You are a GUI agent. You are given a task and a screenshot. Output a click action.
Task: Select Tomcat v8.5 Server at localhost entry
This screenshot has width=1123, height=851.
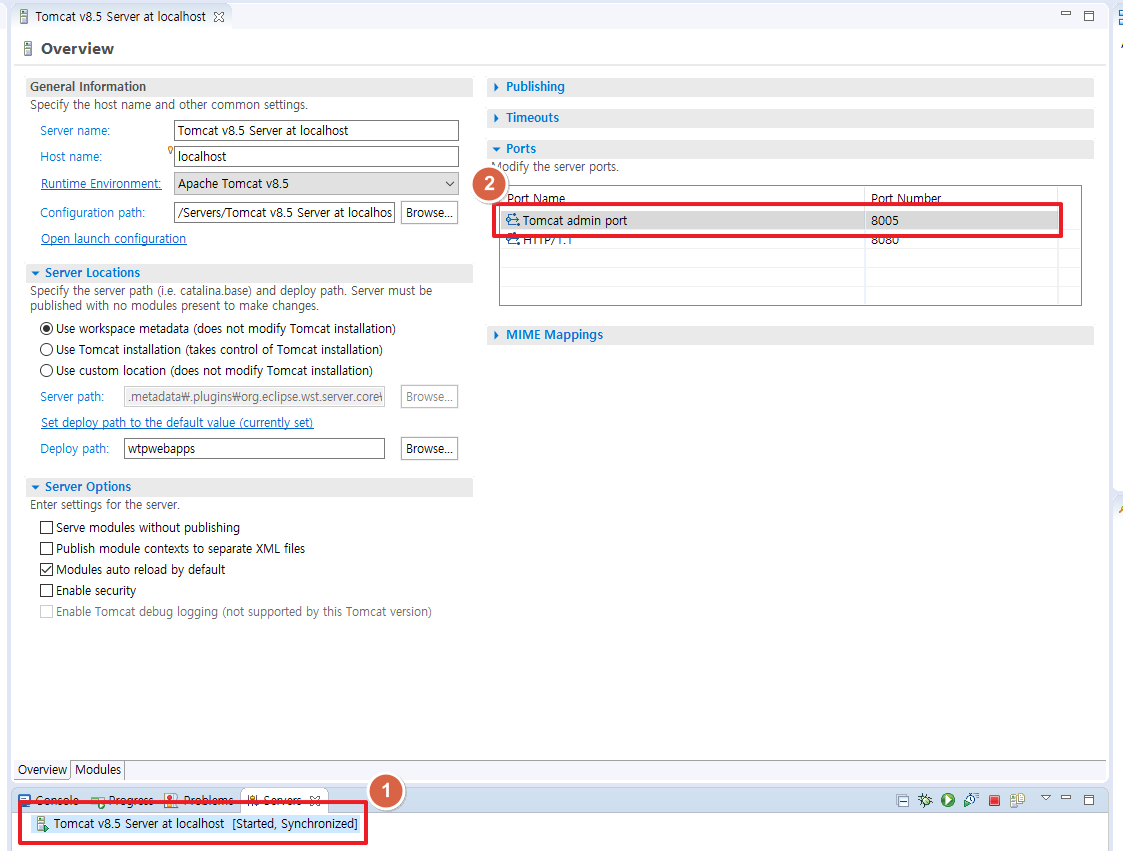[x=197, y=824]
